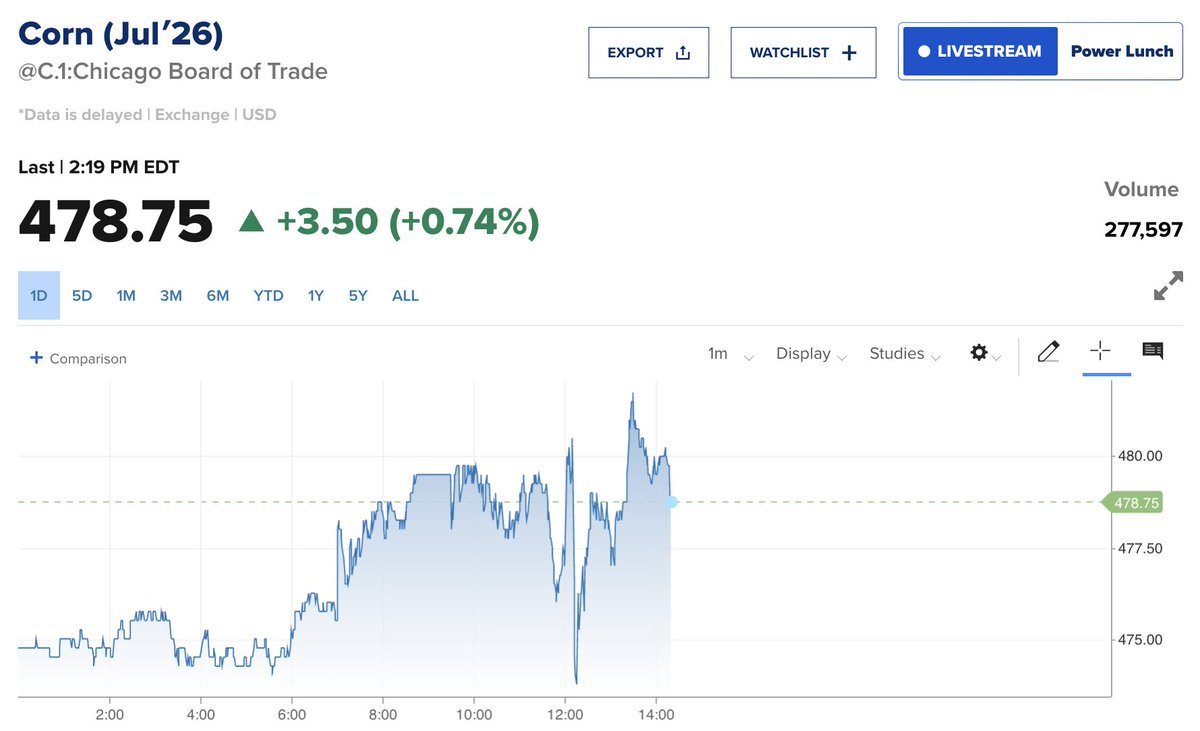1200x731 pixels.
Task: Switch to the 5D time range
Action: point(82,296)
